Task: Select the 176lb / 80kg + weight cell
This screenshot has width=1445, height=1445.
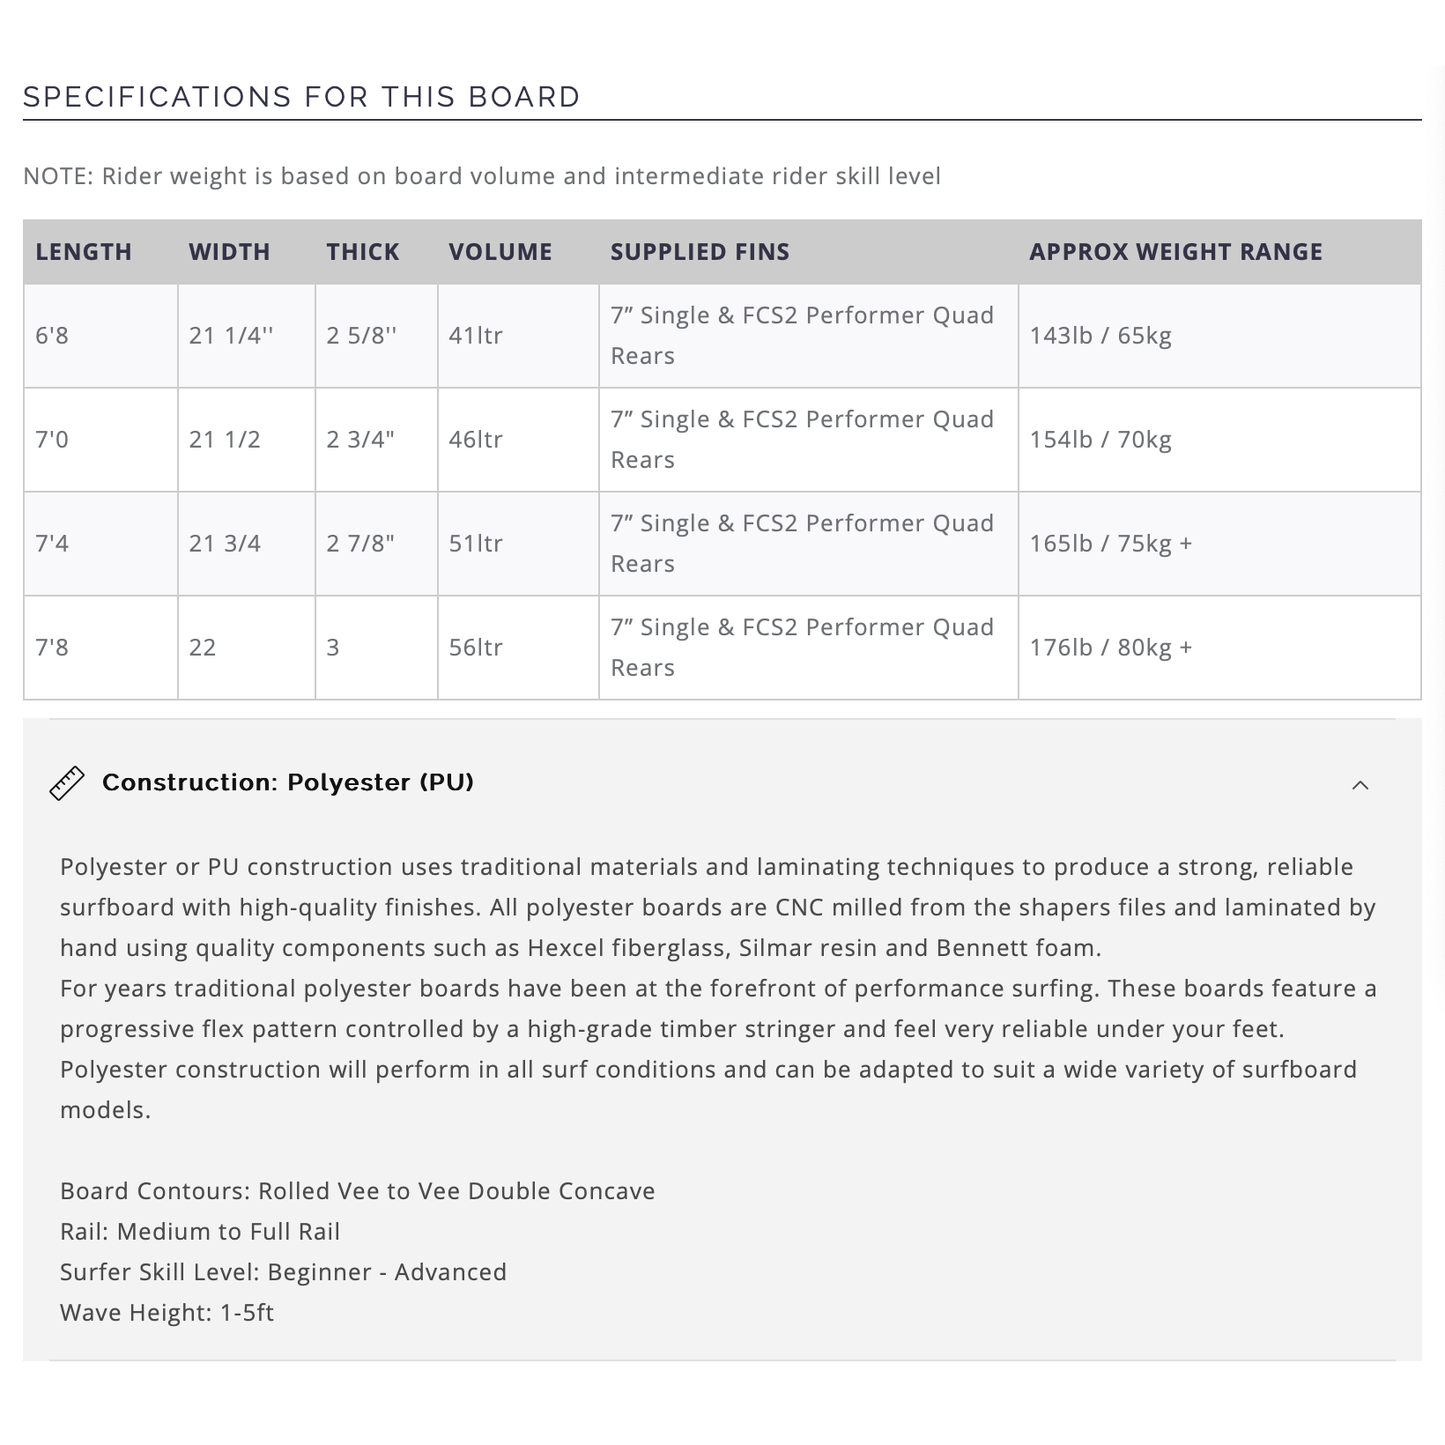Action: coord(1111,648)
